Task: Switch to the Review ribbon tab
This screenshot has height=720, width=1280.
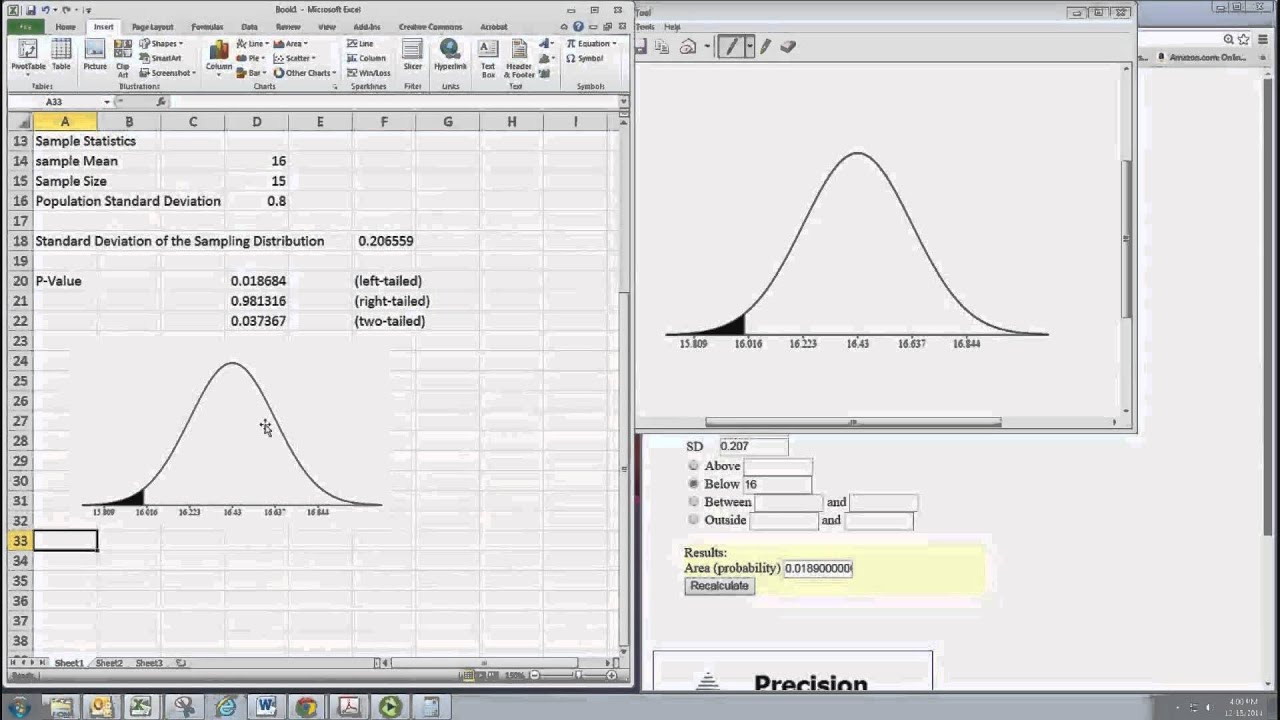Action: click(x=288, y=27)
